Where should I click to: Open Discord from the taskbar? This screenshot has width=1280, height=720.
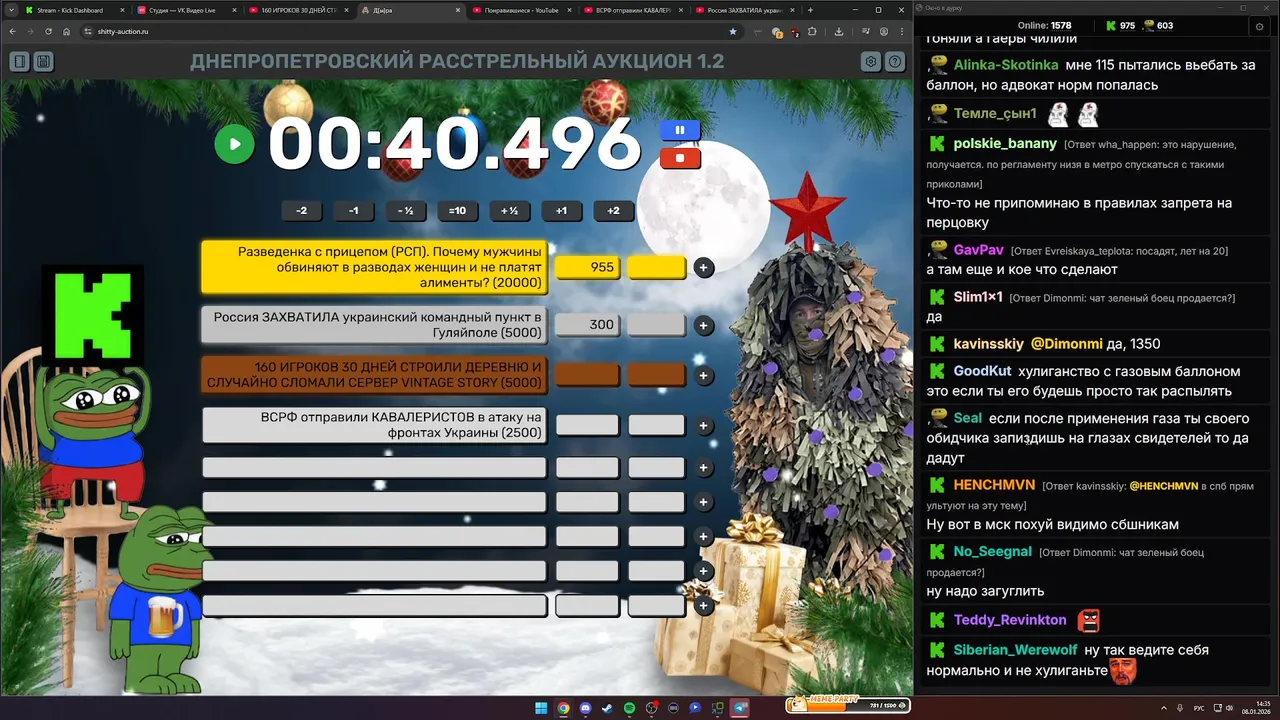coord(585,708)
